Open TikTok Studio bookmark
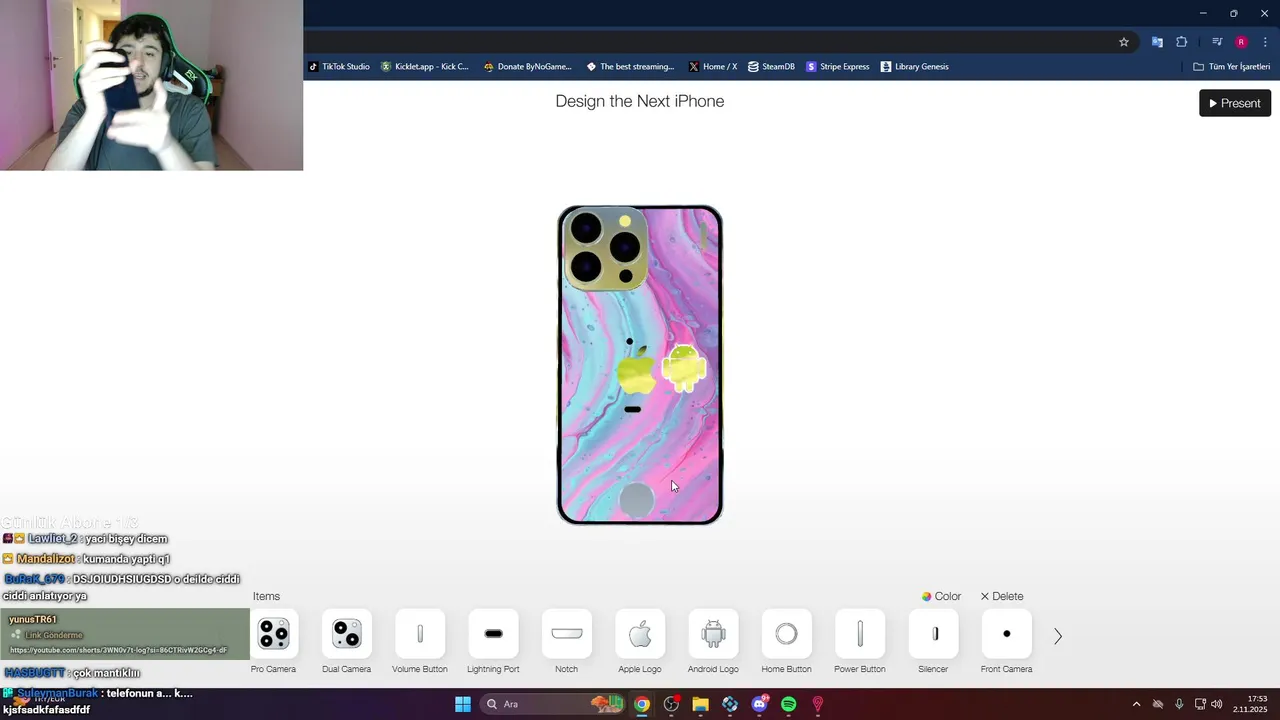The height and width of the screenshot is (720, 1280). coord(339,67)
